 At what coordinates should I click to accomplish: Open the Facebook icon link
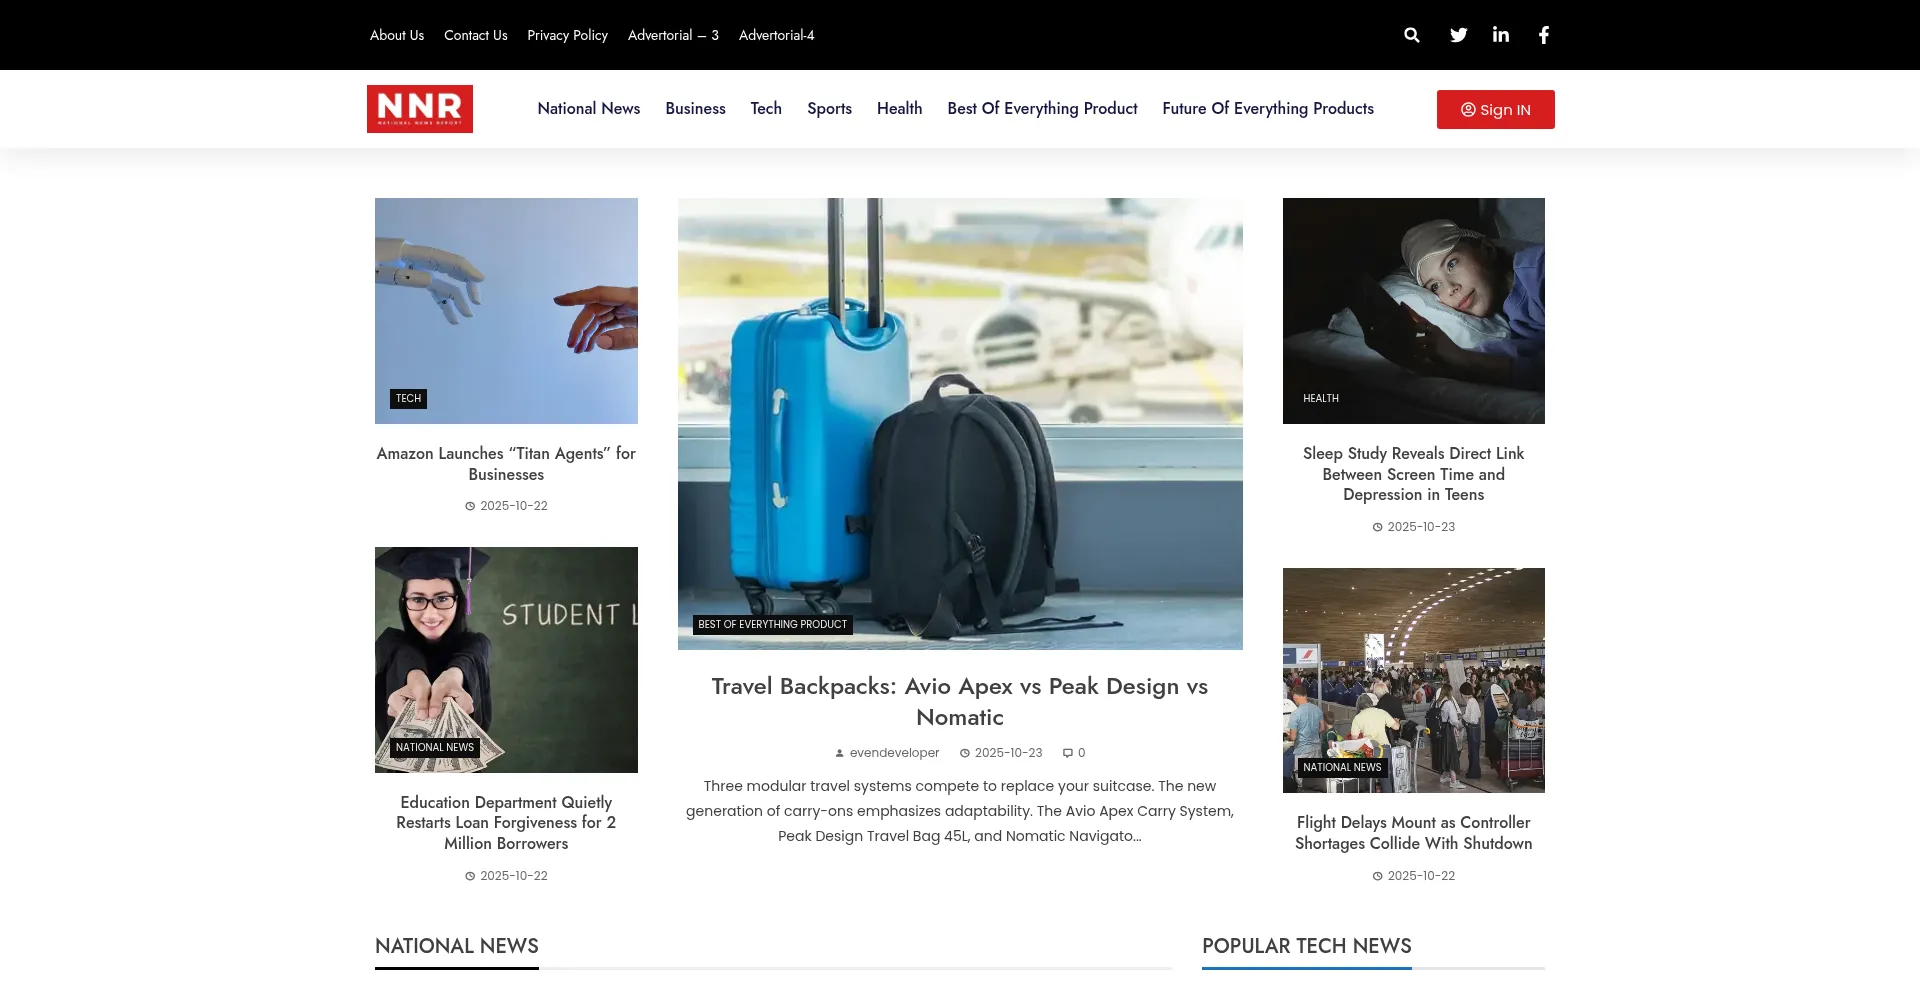coord(1544,35)
